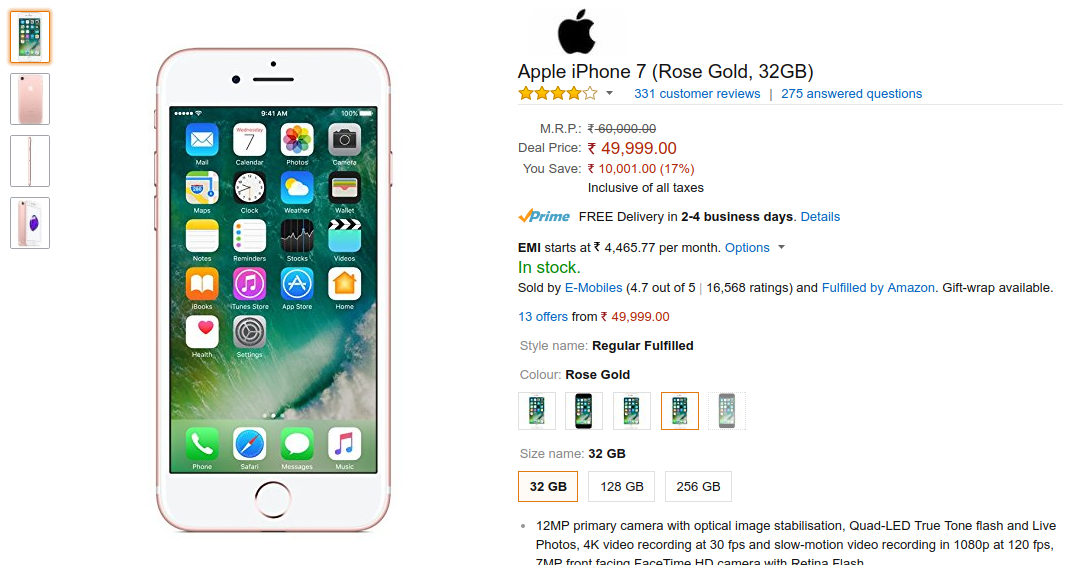Screen dimensions: 1077x565
Task: Click the star rating icons
Action: (558, 93)
